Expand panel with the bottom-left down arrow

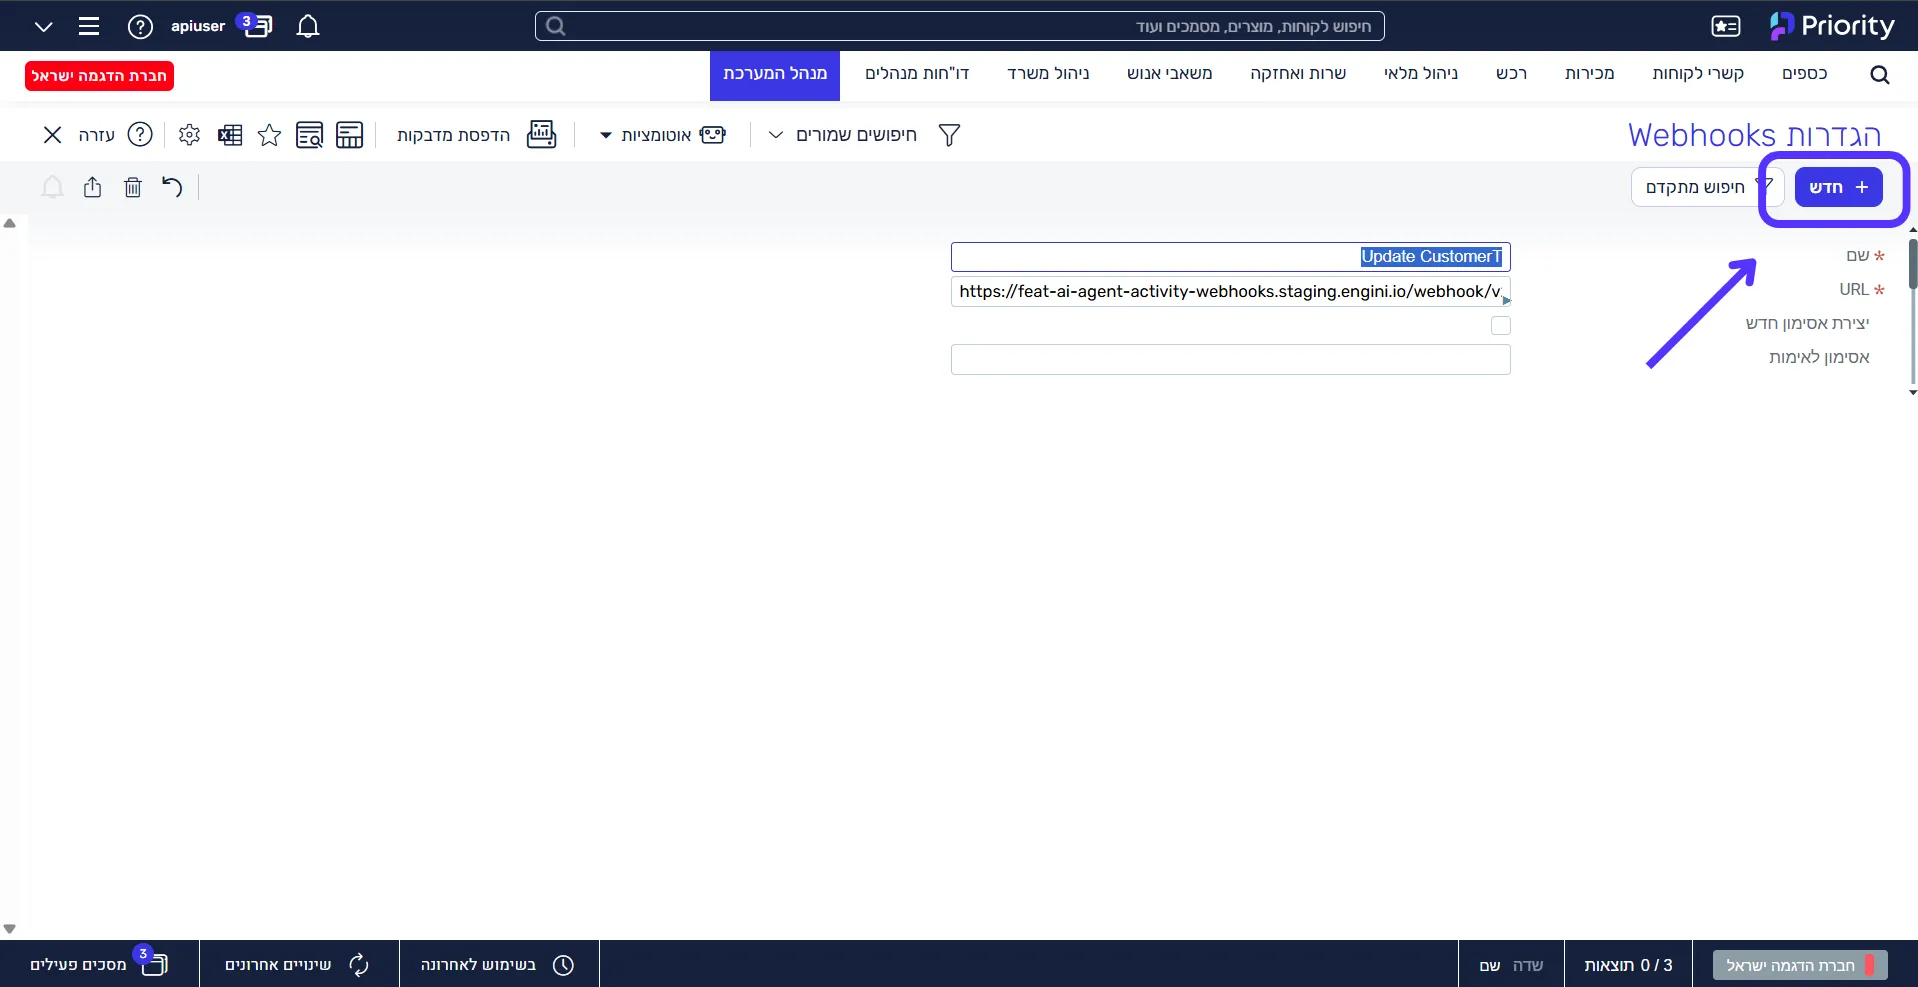[x=10, y=929]
